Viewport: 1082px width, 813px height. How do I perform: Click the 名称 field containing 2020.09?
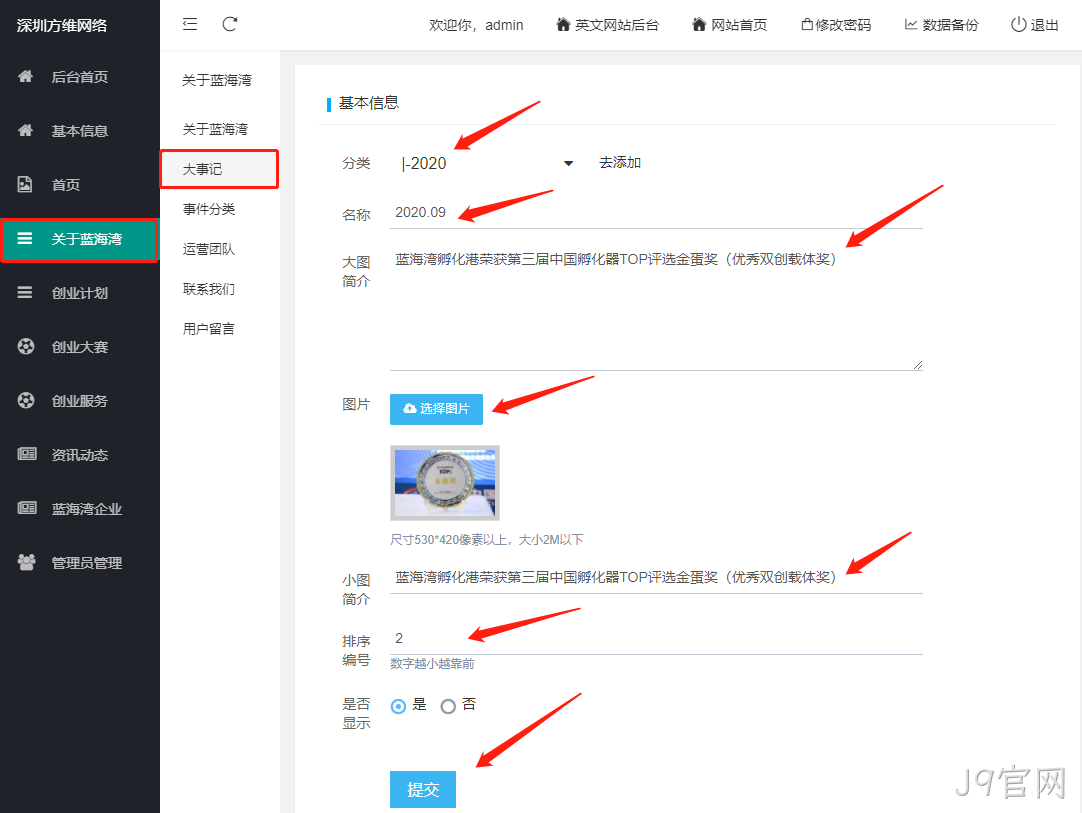point(656,213)
